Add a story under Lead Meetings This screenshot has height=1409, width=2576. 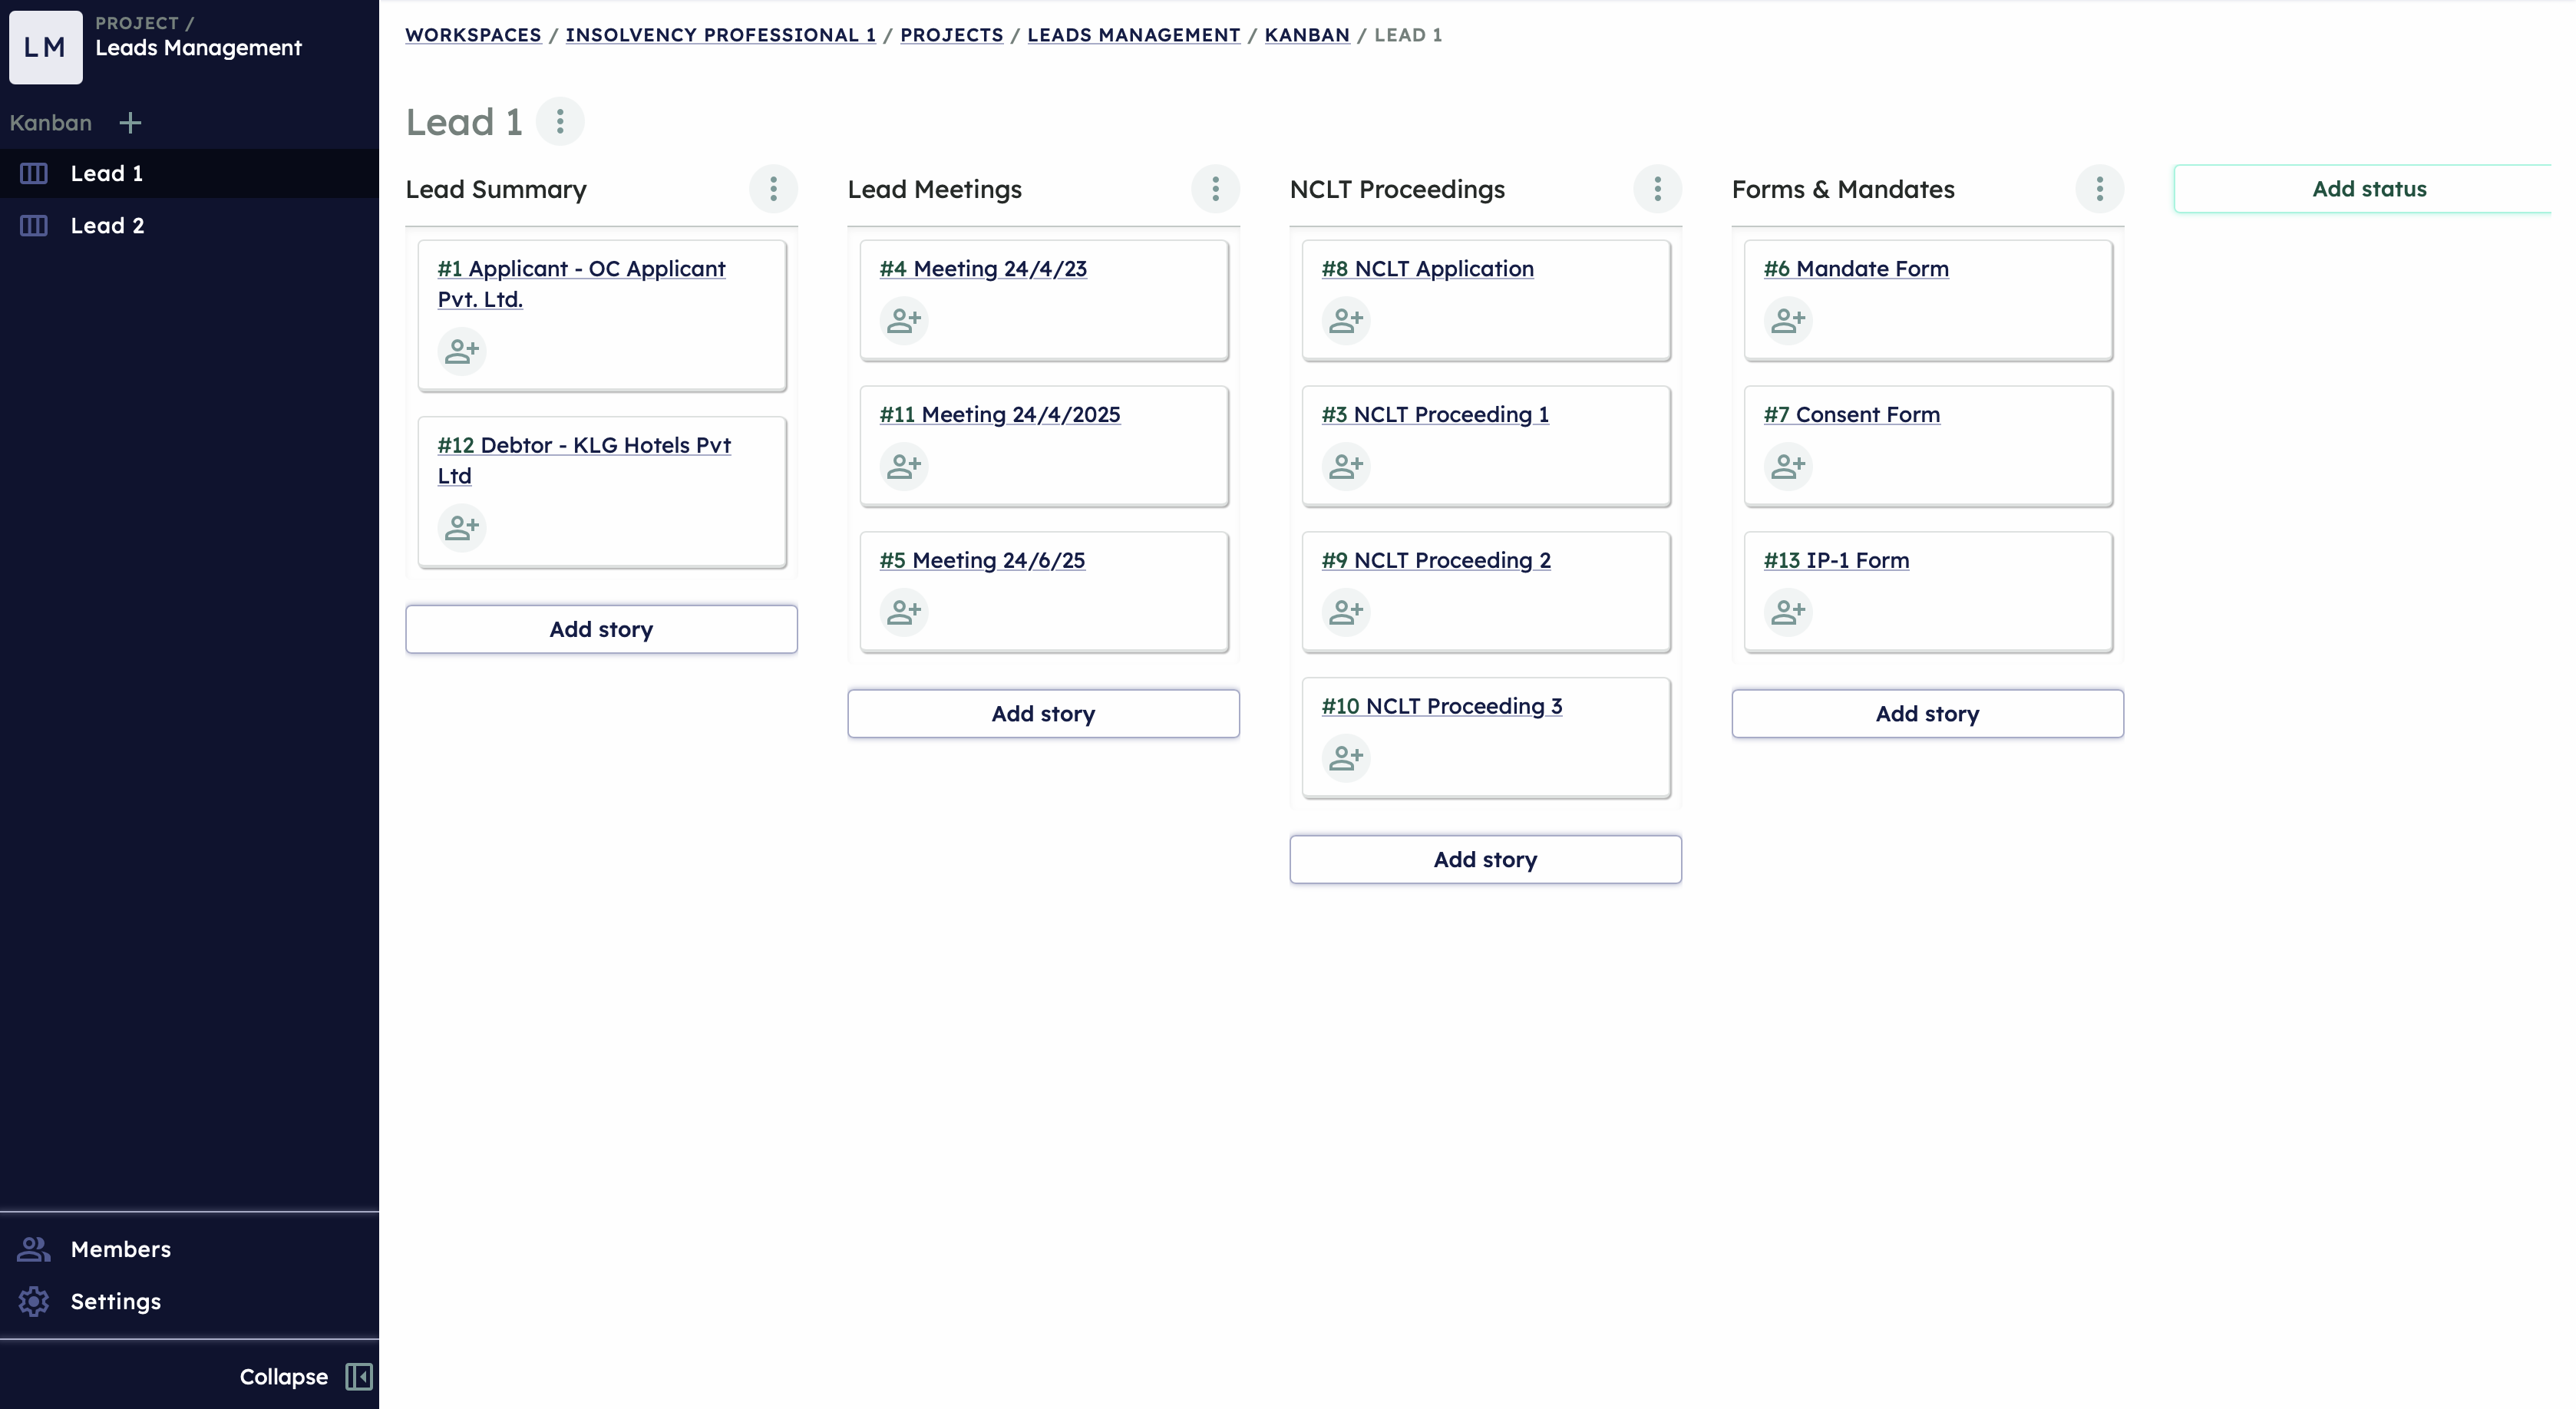(1043, 714)
